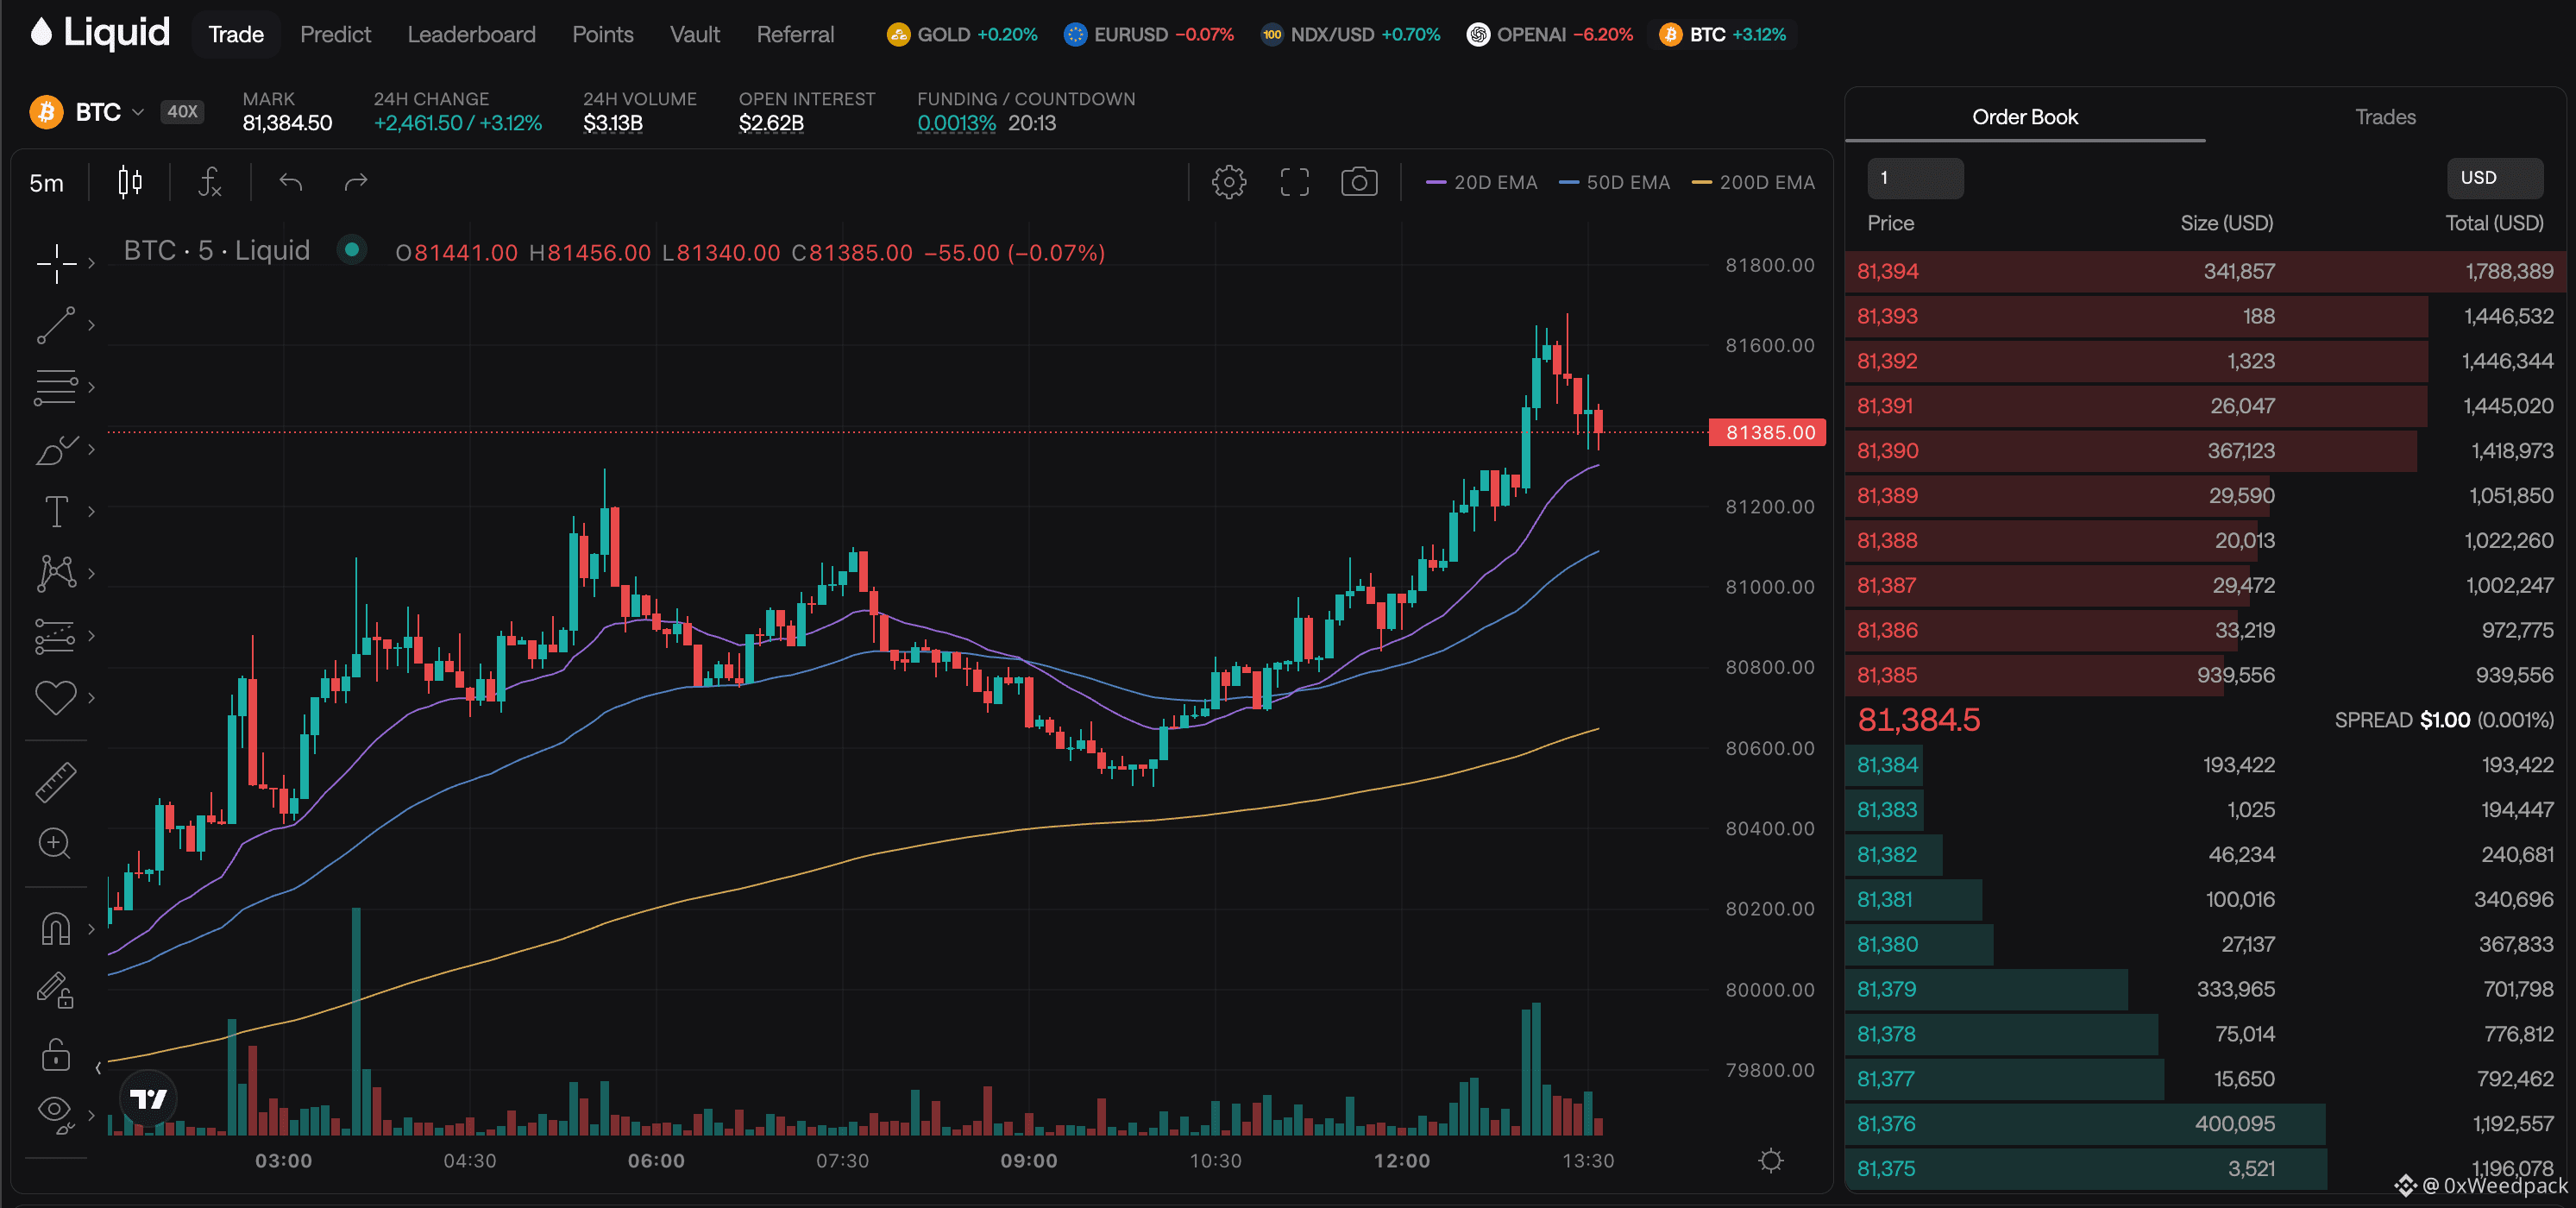Enter fullscreen chart mode
2576x1208 pixels.
tap(1295, 182)
